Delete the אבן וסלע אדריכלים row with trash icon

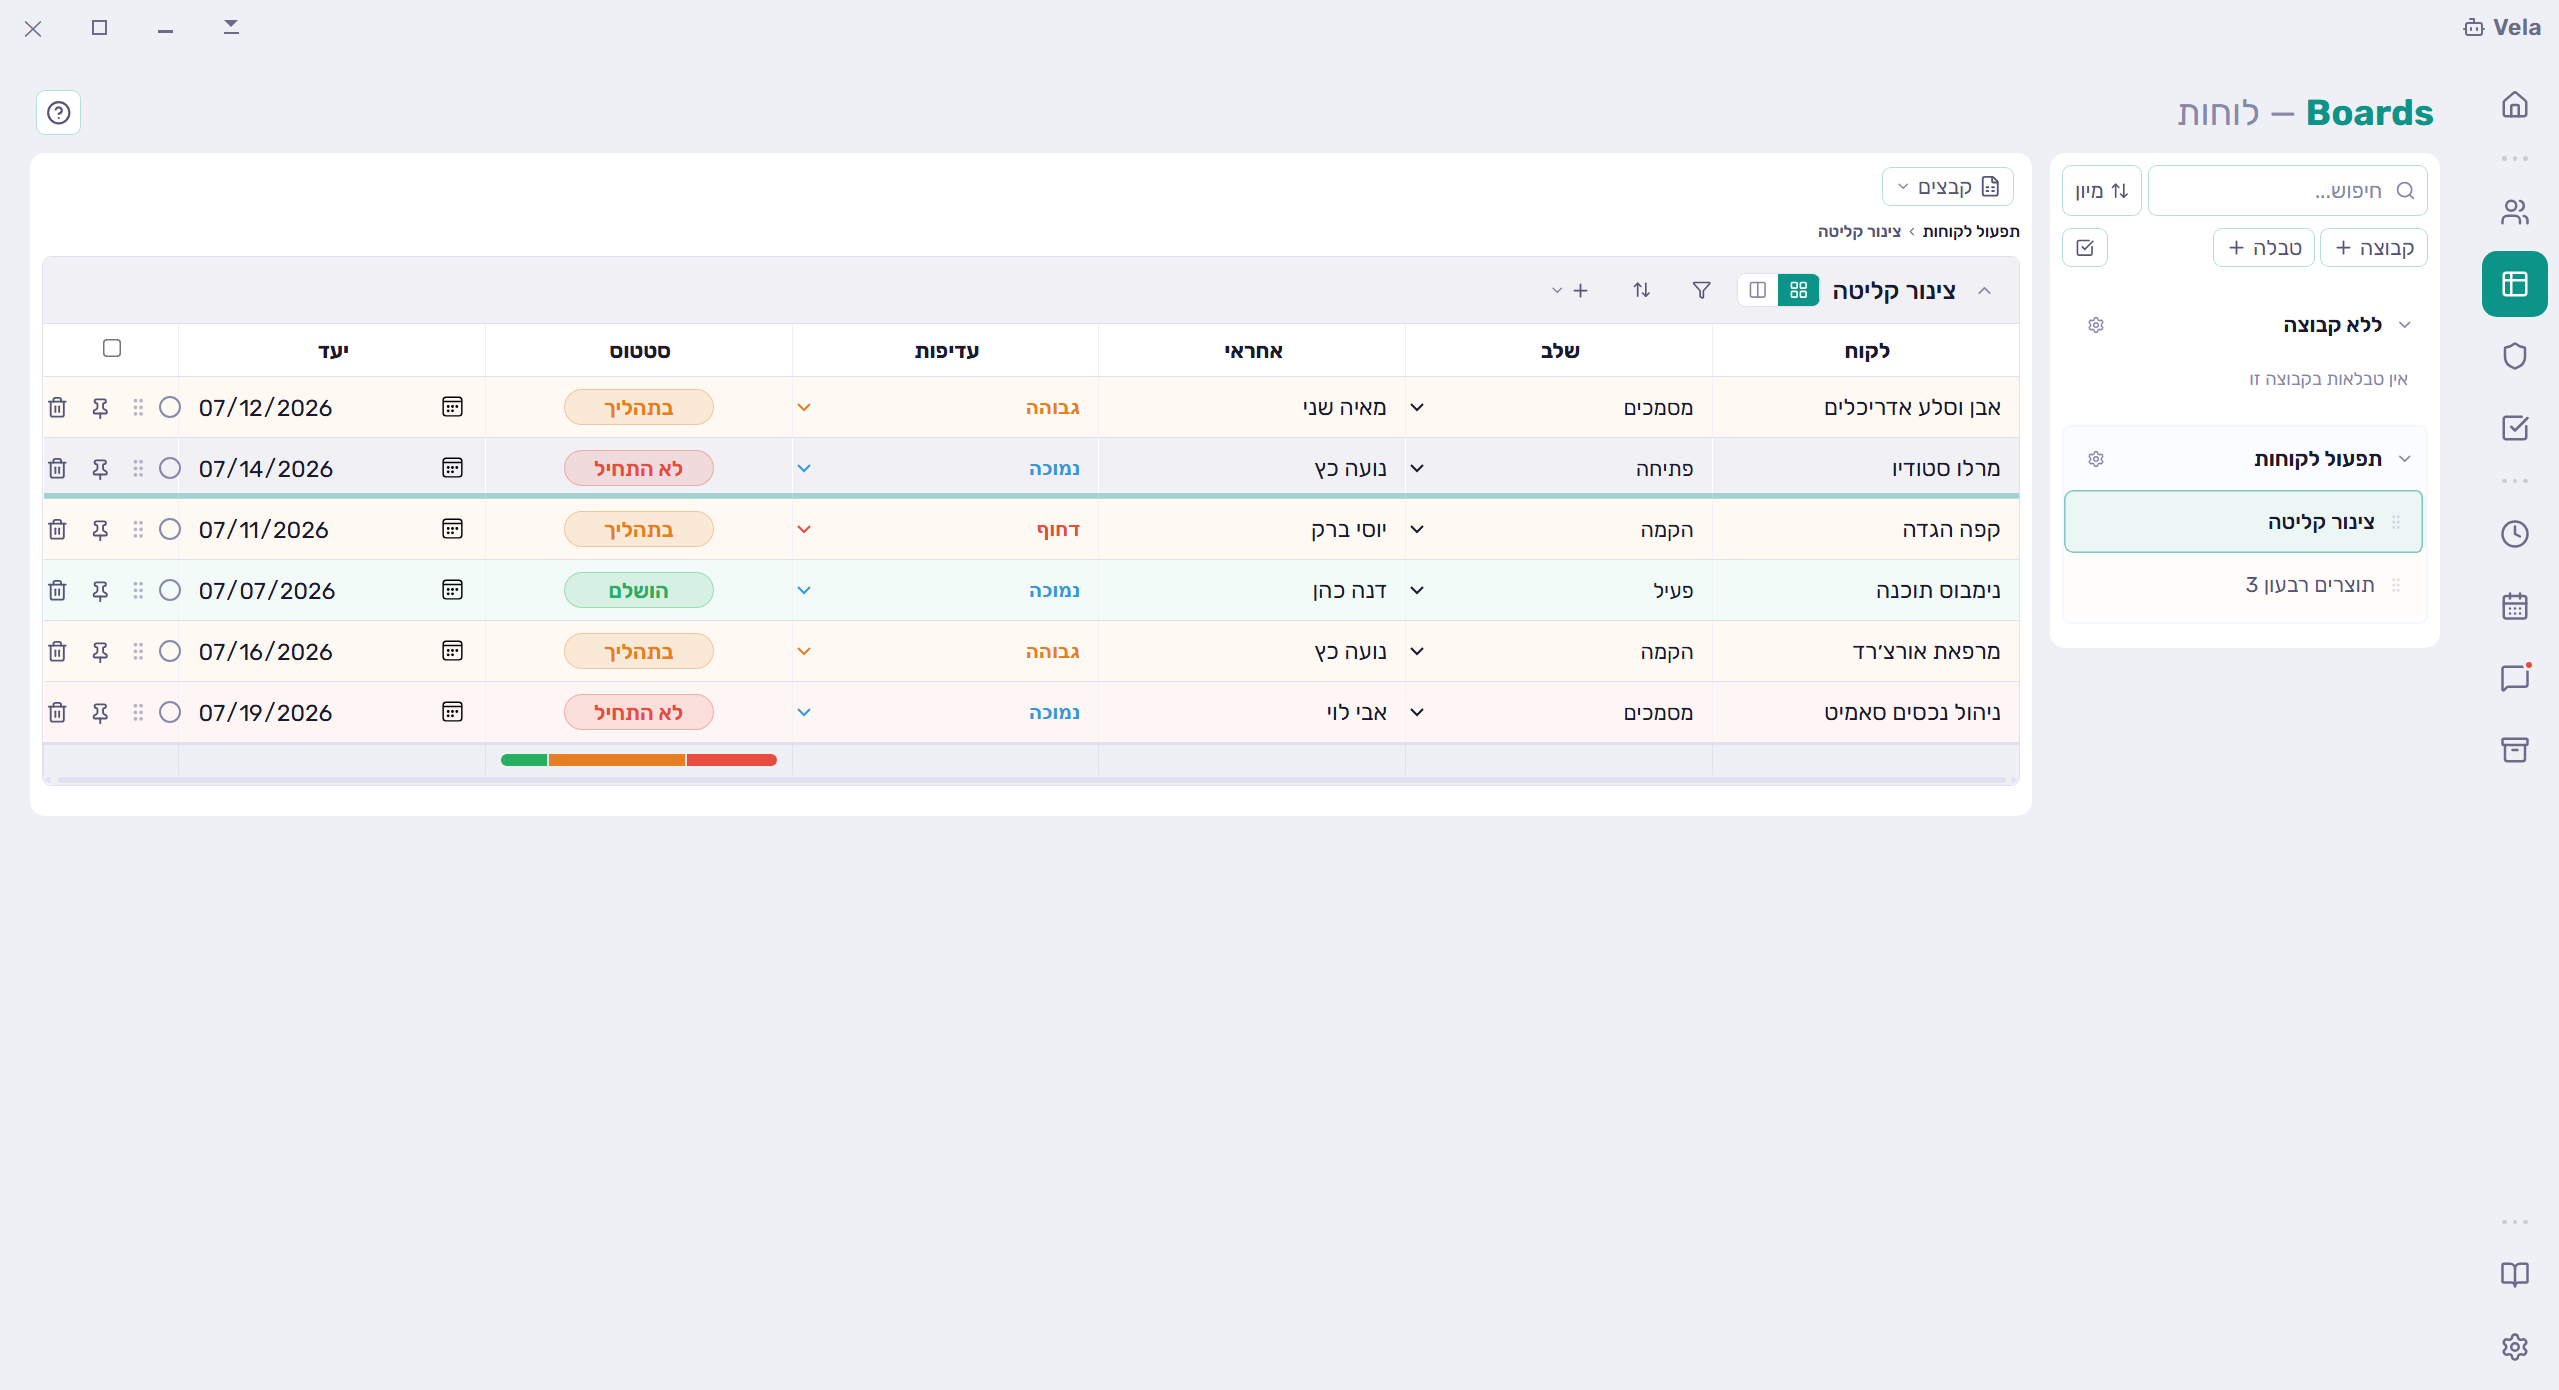click(x=57, y=407)
